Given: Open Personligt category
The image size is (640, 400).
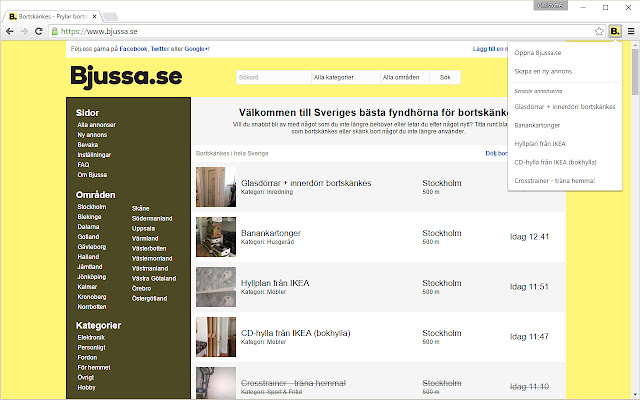Looking at the screenshot, I should pyautogui.click(x=91, y=348).
